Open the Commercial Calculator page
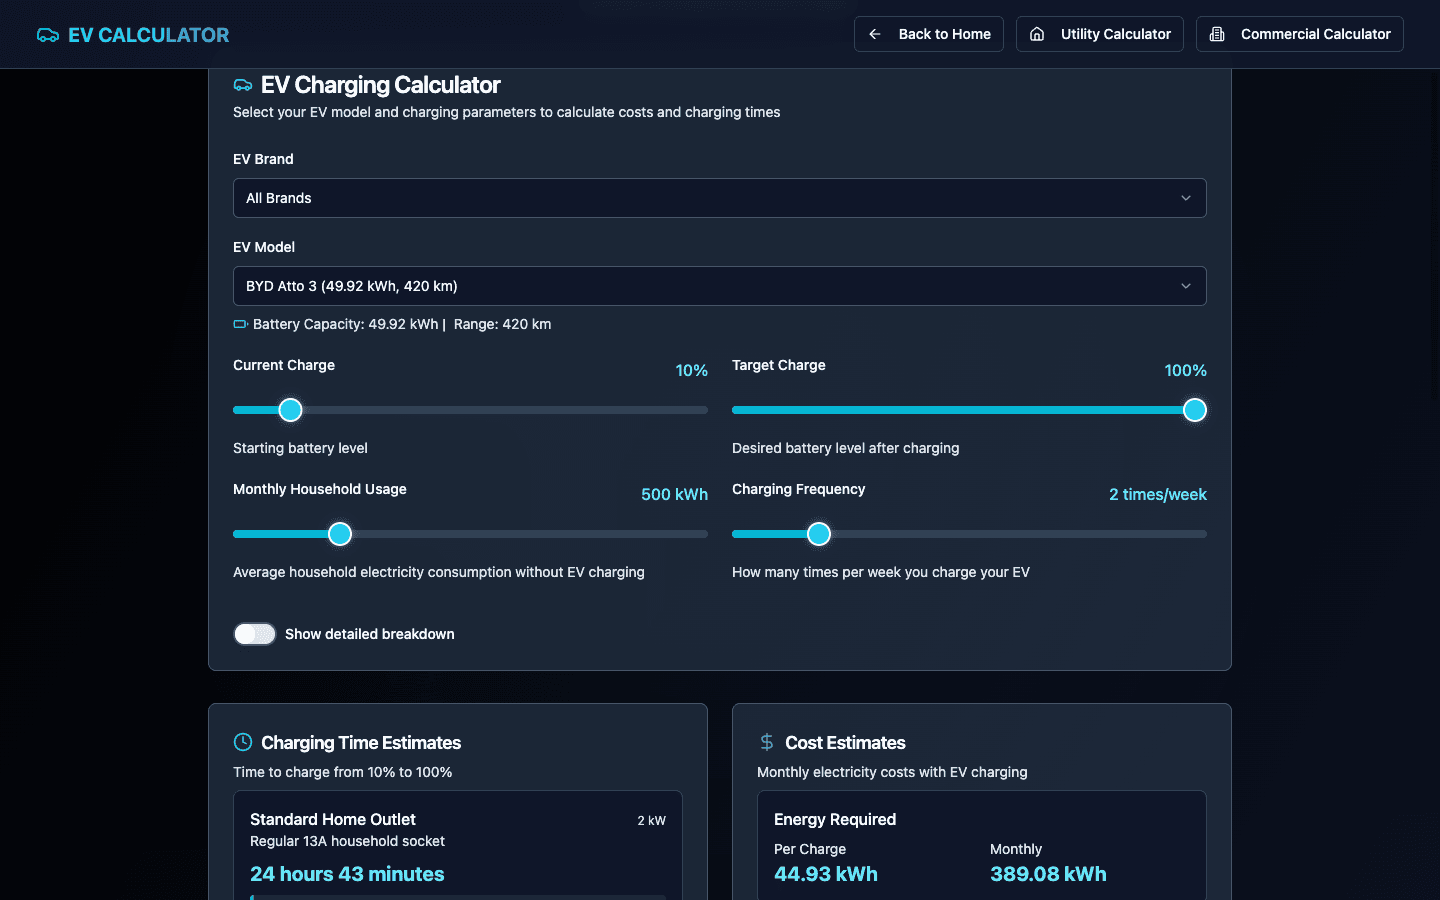This screenshot has width=1440, height=900. click(1300, 34)
